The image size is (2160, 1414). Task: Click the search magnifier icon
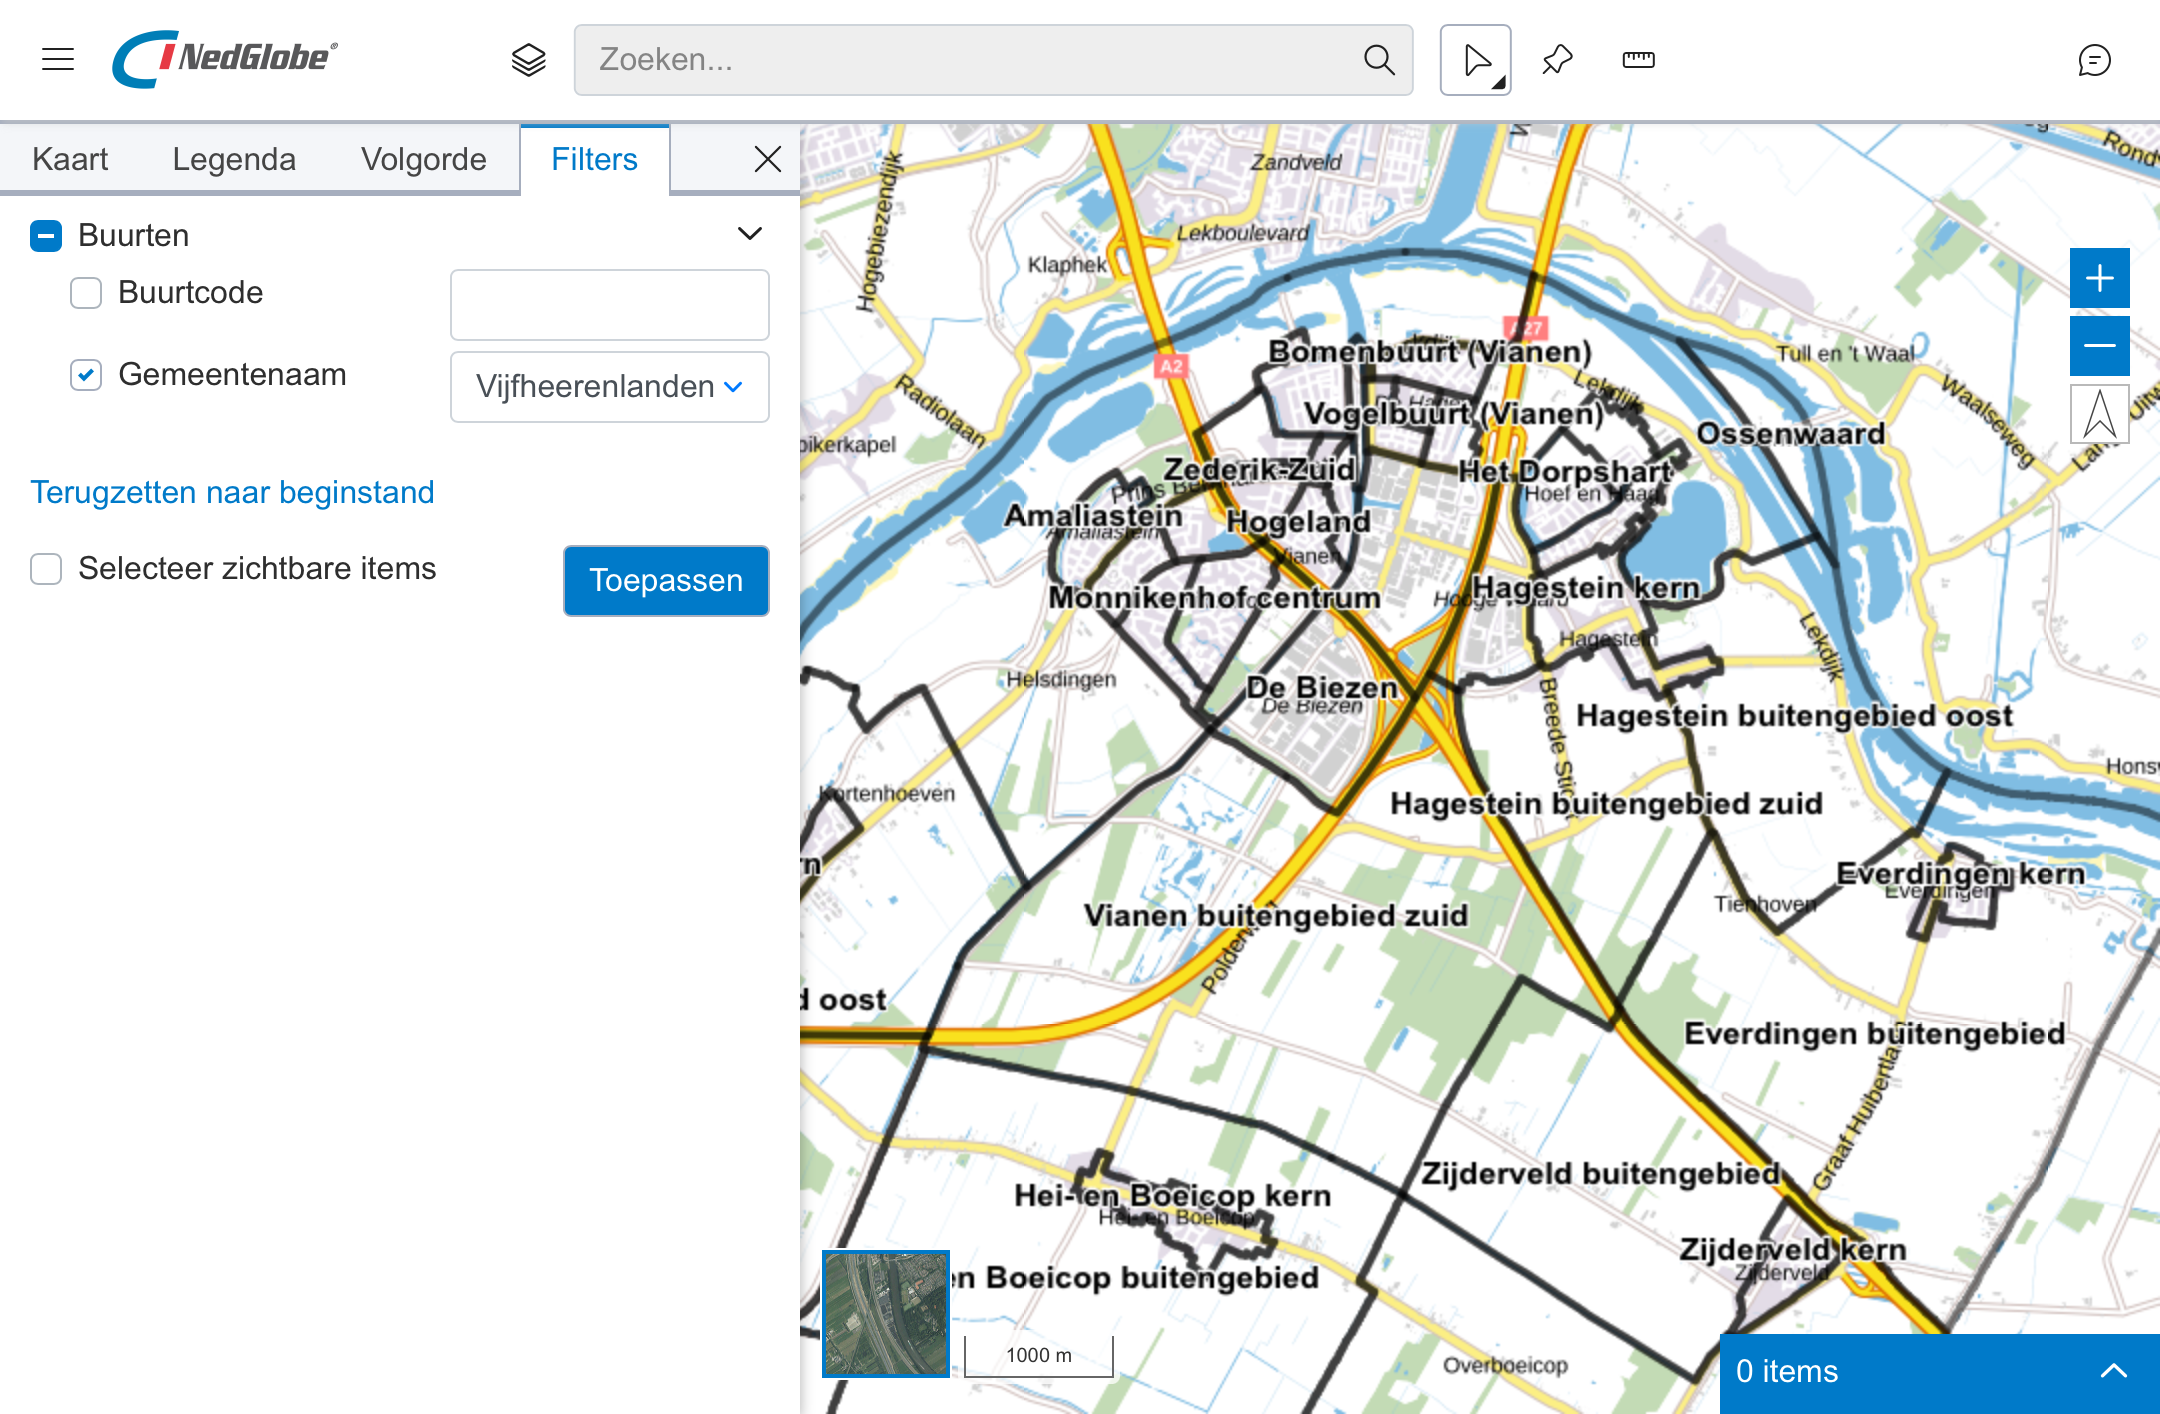(1379, 60)
